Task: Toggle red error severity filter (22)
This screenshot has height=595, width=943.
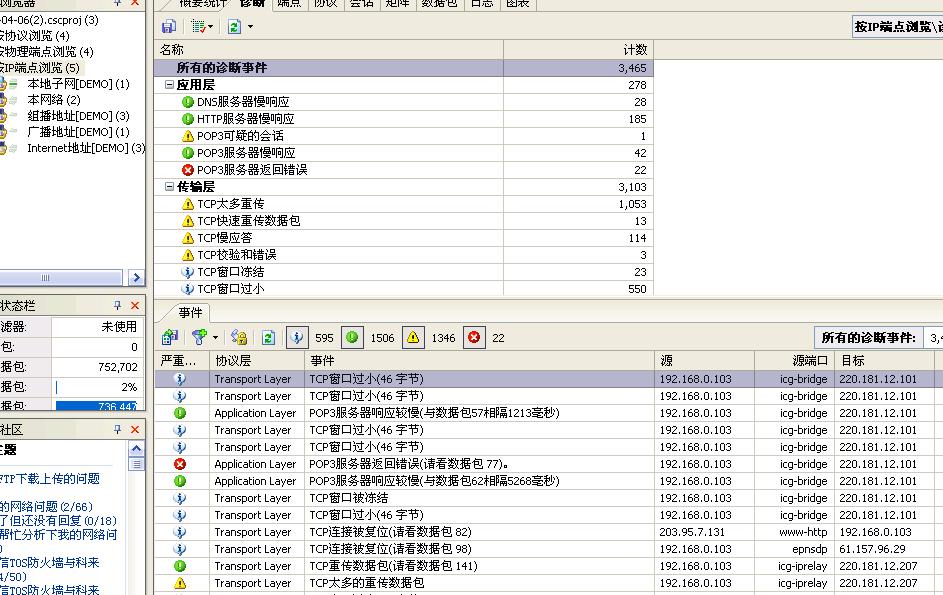Action: (x=474, y=338)
